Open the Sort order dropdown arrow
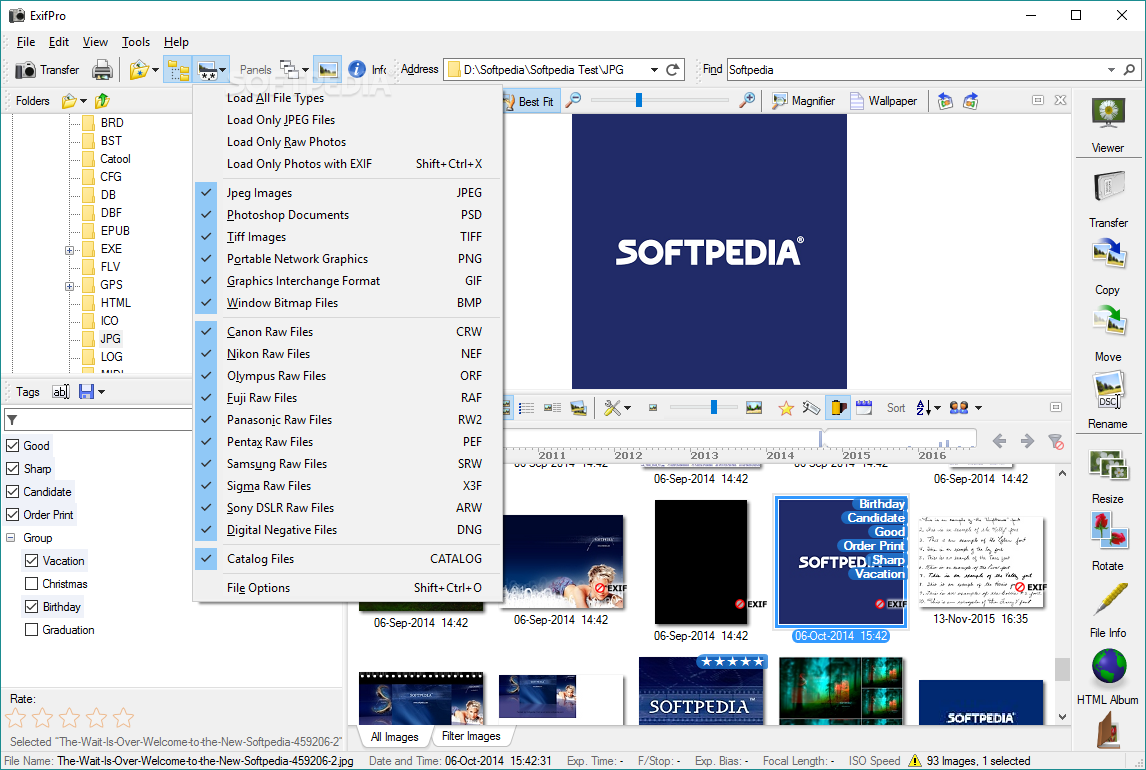The height and width of the screenshot is (770, 1146). click(937, 408)
